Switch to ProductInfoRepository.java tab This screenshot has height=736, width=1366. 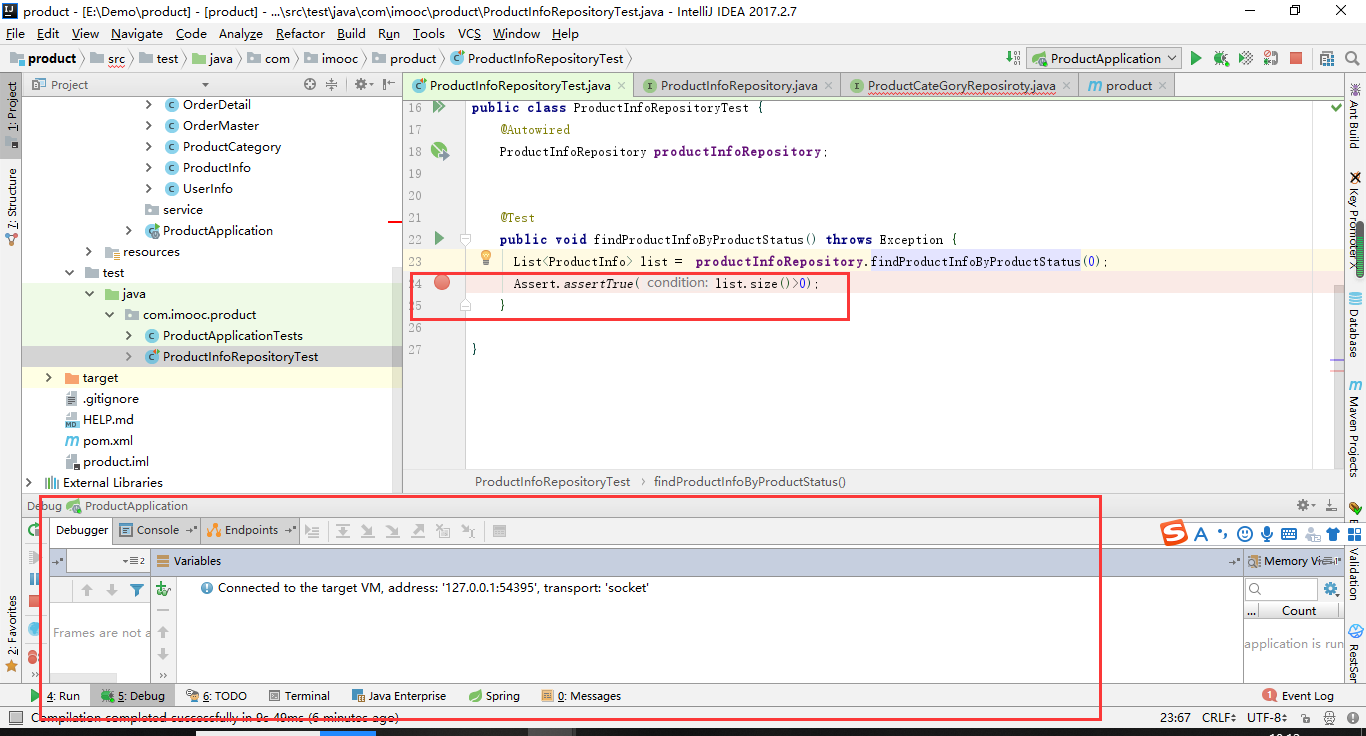click(739, 85)
